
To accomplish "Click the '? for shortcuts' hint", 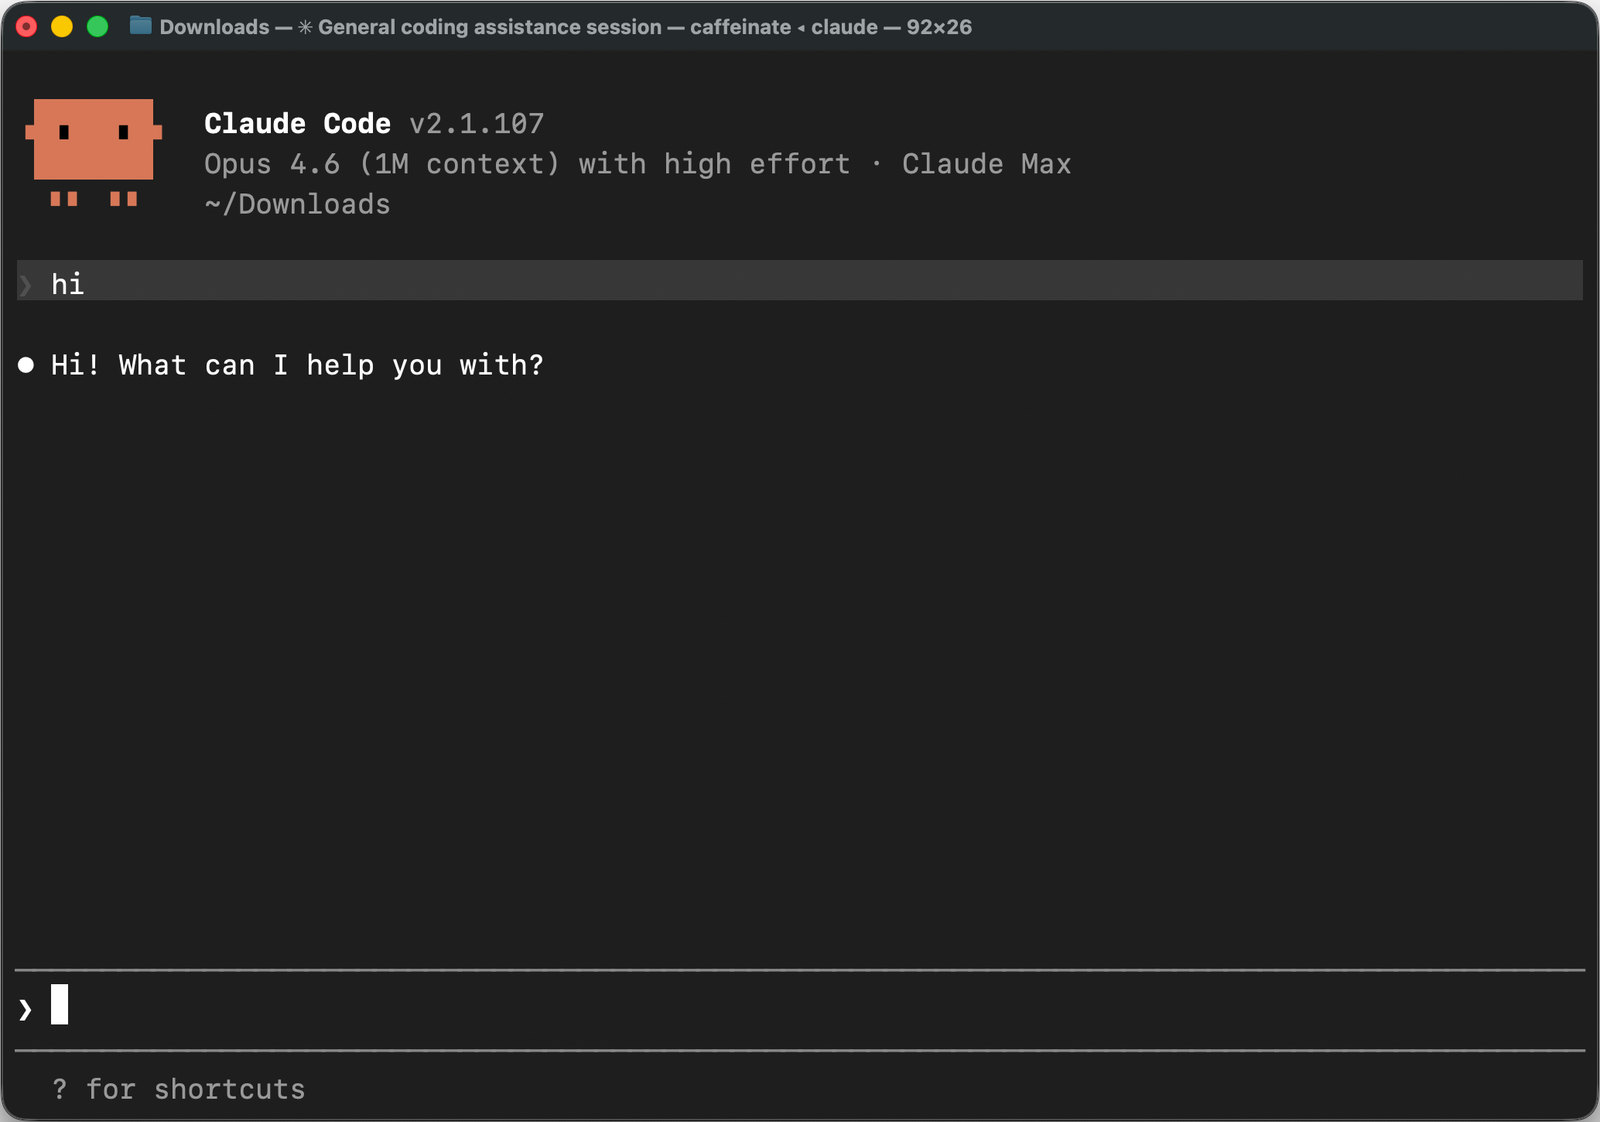I will (180, 1089).
